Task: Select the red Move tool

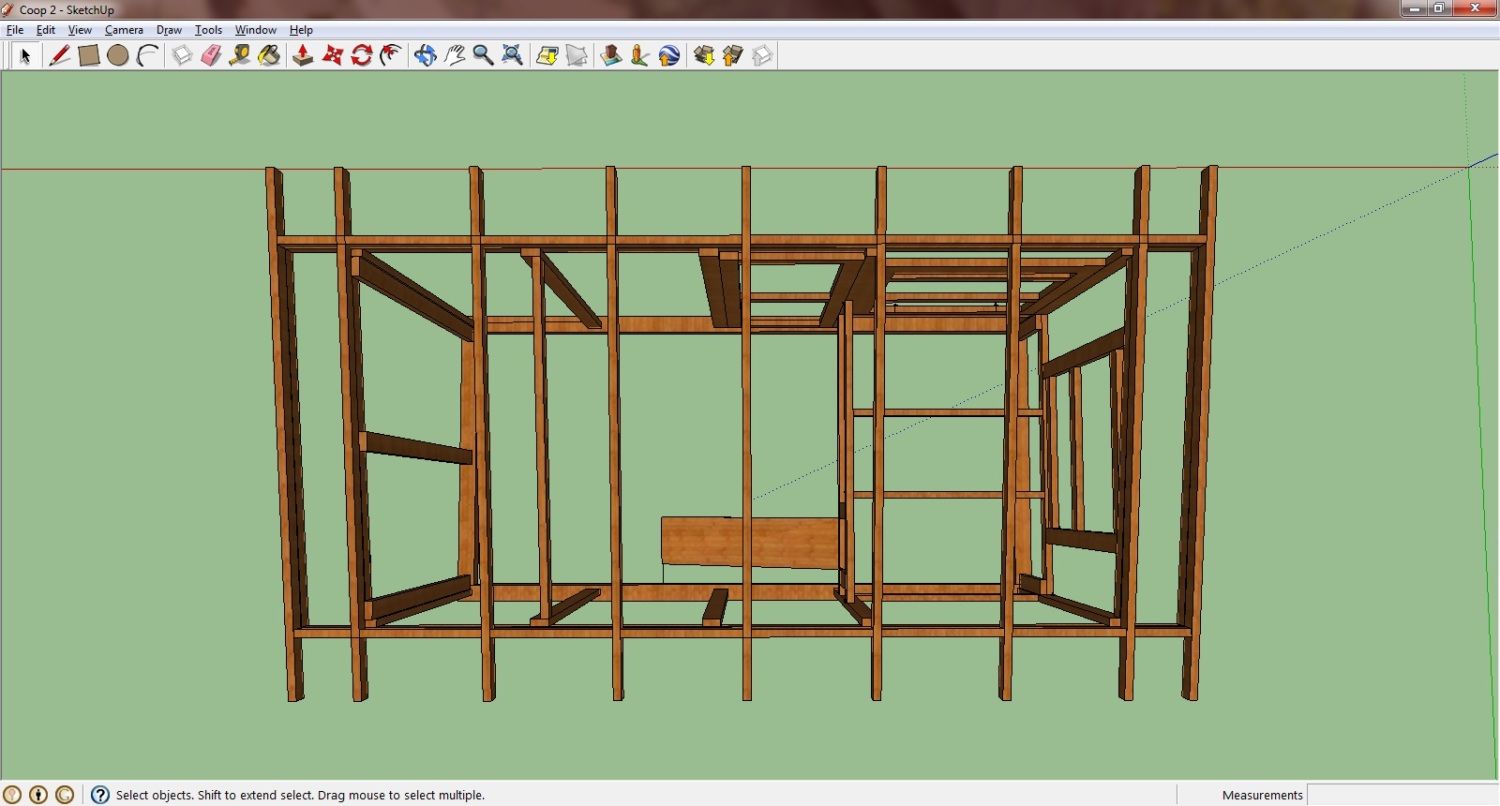Action: coord(333,56)
